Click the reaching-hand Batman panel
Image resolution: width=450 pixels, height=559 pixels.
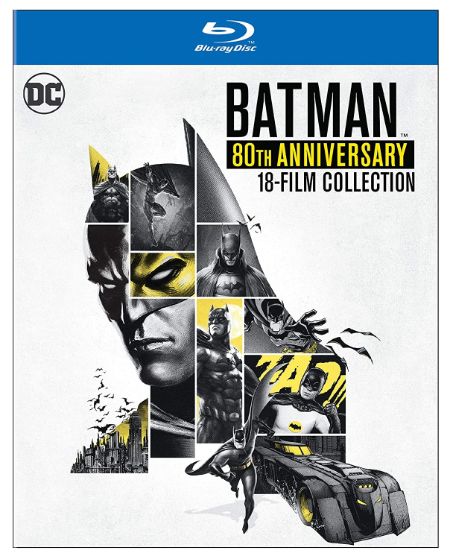(285, 326)
